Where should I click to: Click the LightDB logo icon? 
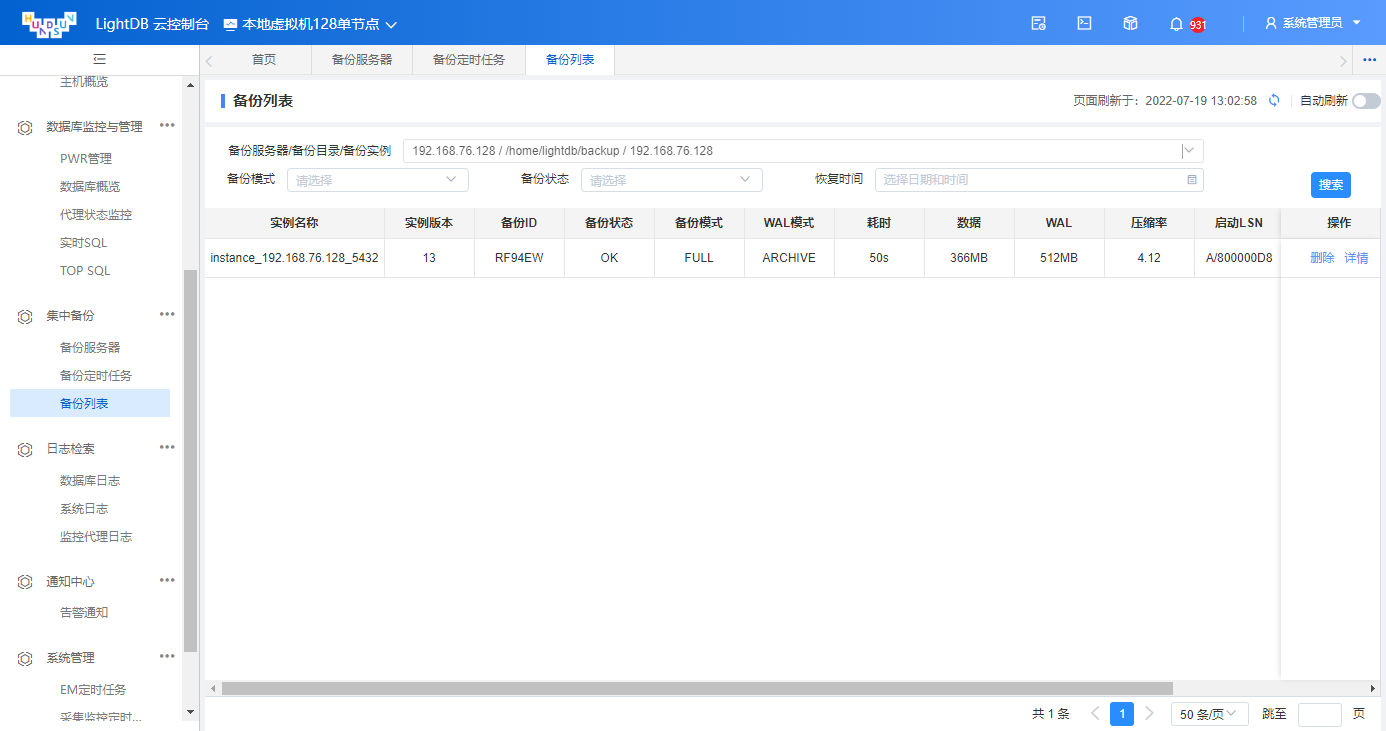[49, 23]
